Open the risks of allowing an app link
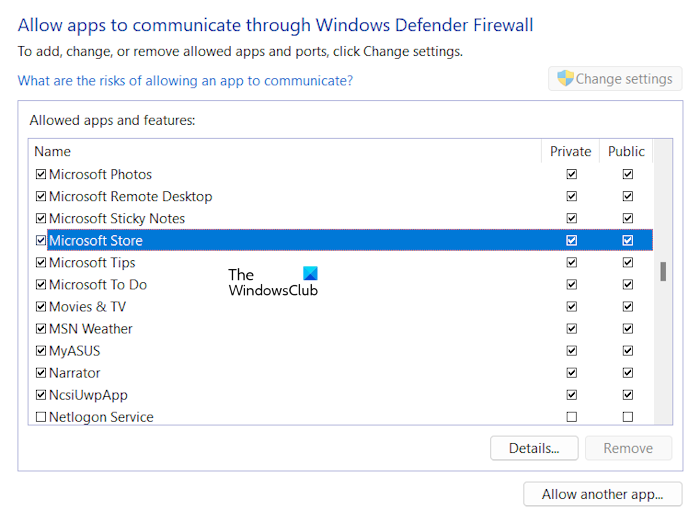The width and height of the screenshot is (700, 522). tap(185, 80)
